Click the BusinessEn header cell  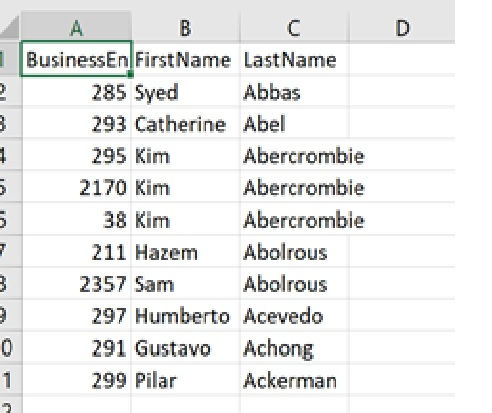pyautogui.click(x=76, y=59)
